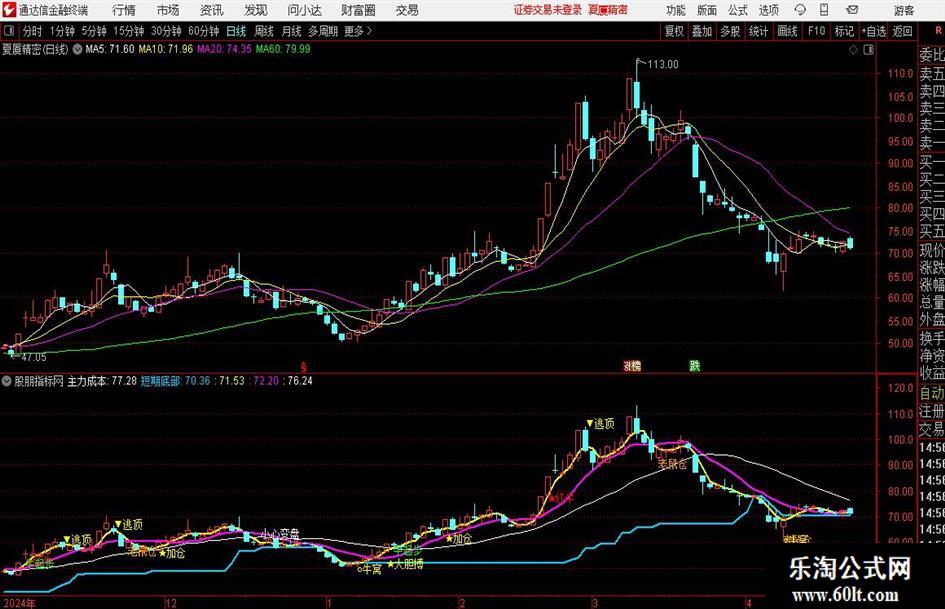Click the red S marker at the bottom of the main chart

point(304,367)
